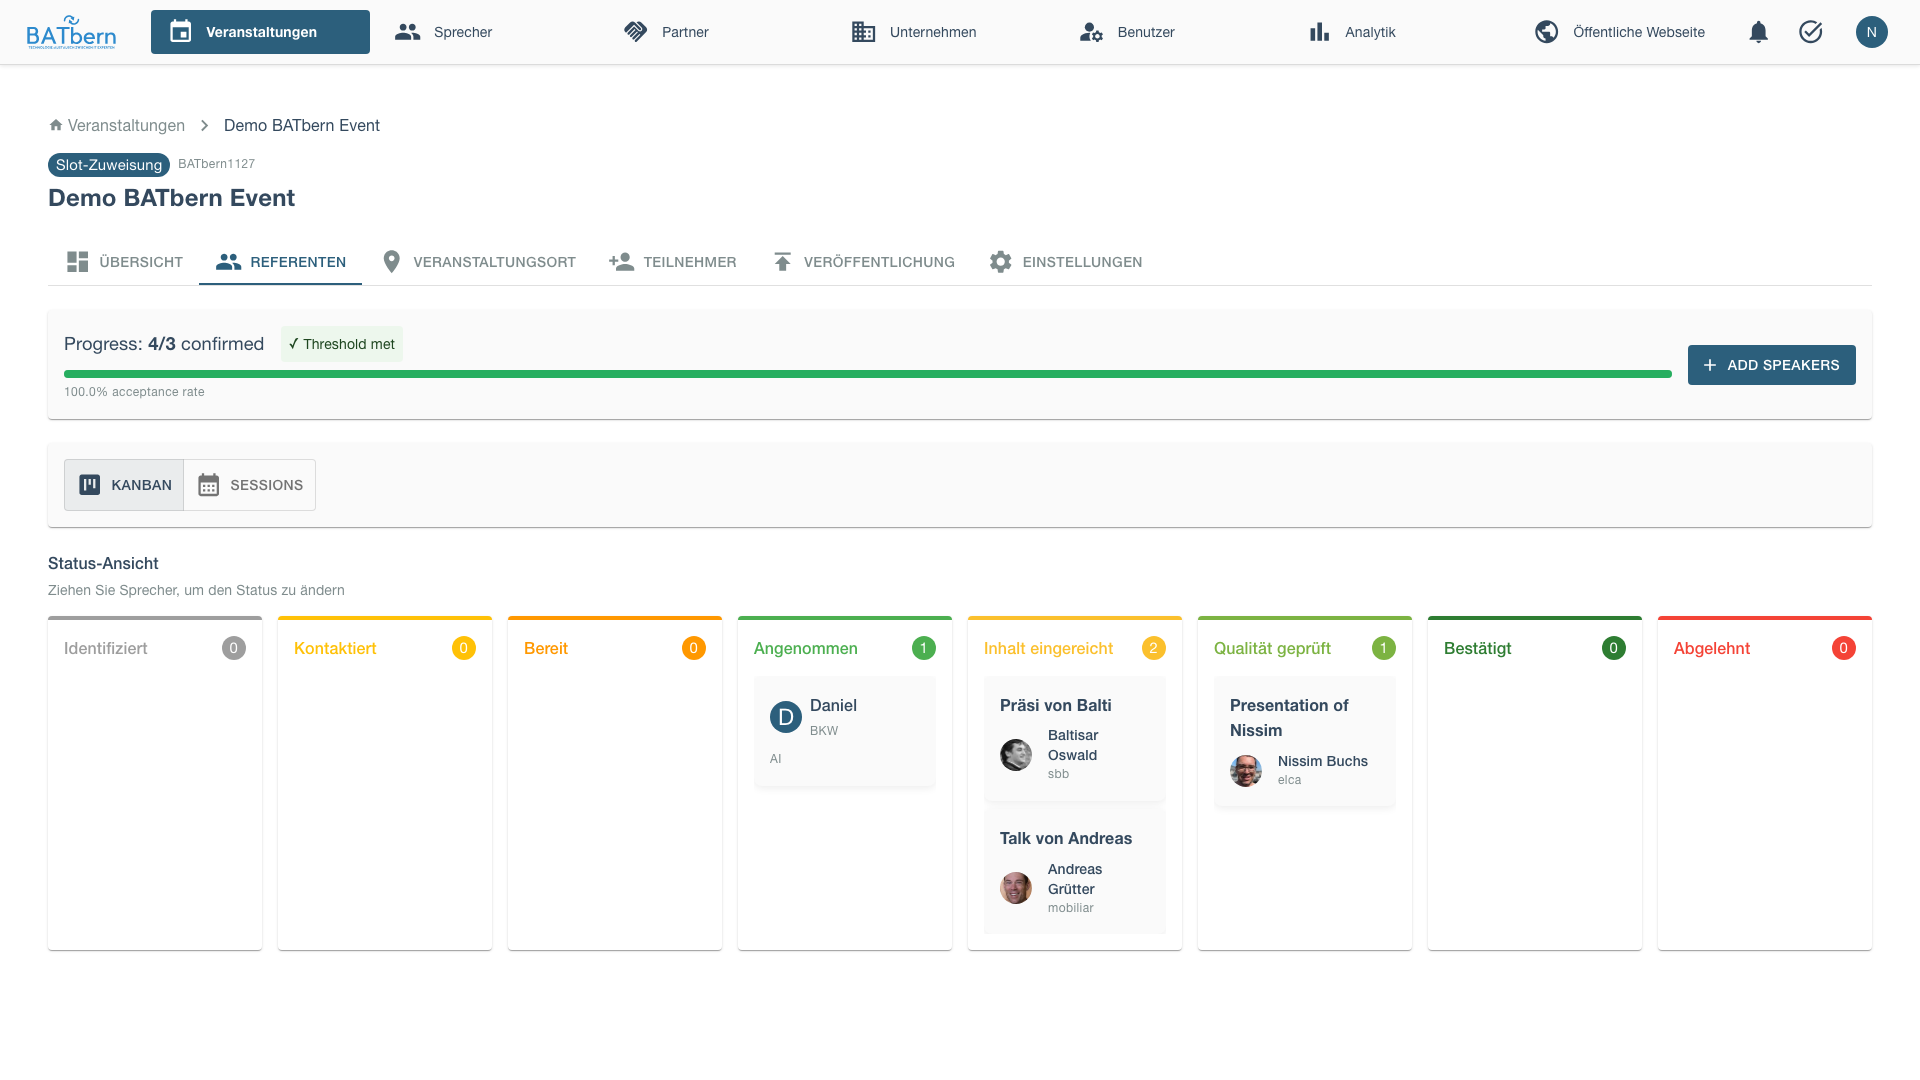Image resolution: width=1920 pixels, height=1080 pixels.
Task: Click the home icon in breadcrumb
Action: [56, 125]
